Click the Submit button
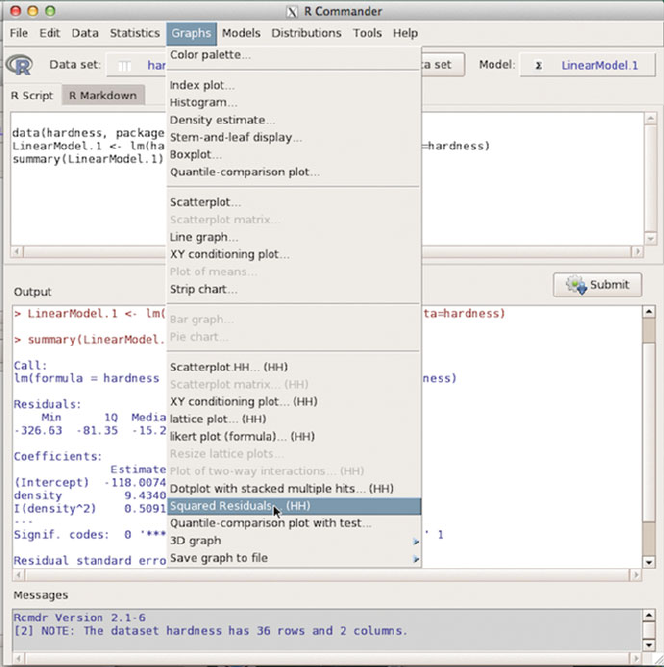Image resolution: width=664 pixels, height=667 pixels. (598, 285)
